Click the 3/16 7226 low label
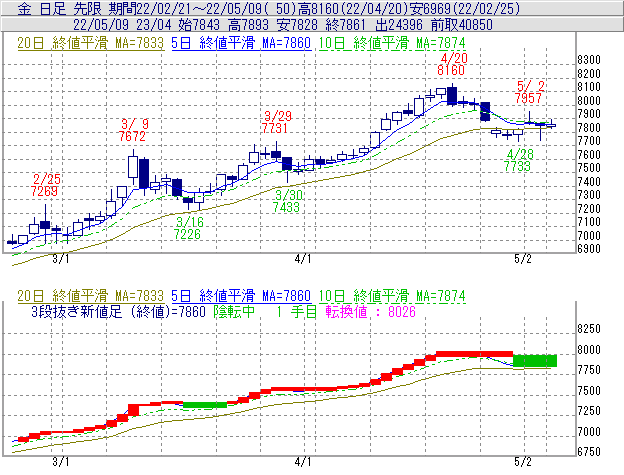 188,228
